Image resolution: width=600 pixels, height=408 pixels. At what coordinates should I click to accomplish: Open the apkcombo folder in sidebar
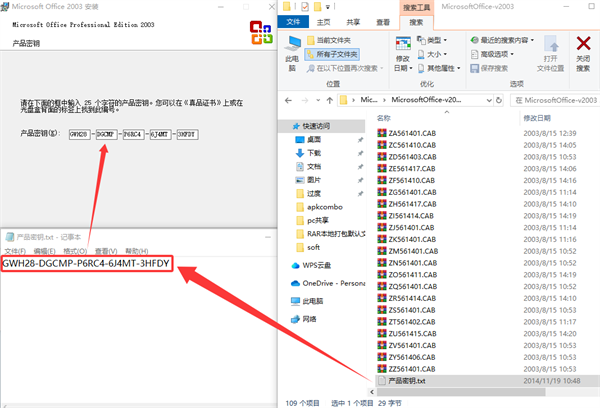[324, 207]
